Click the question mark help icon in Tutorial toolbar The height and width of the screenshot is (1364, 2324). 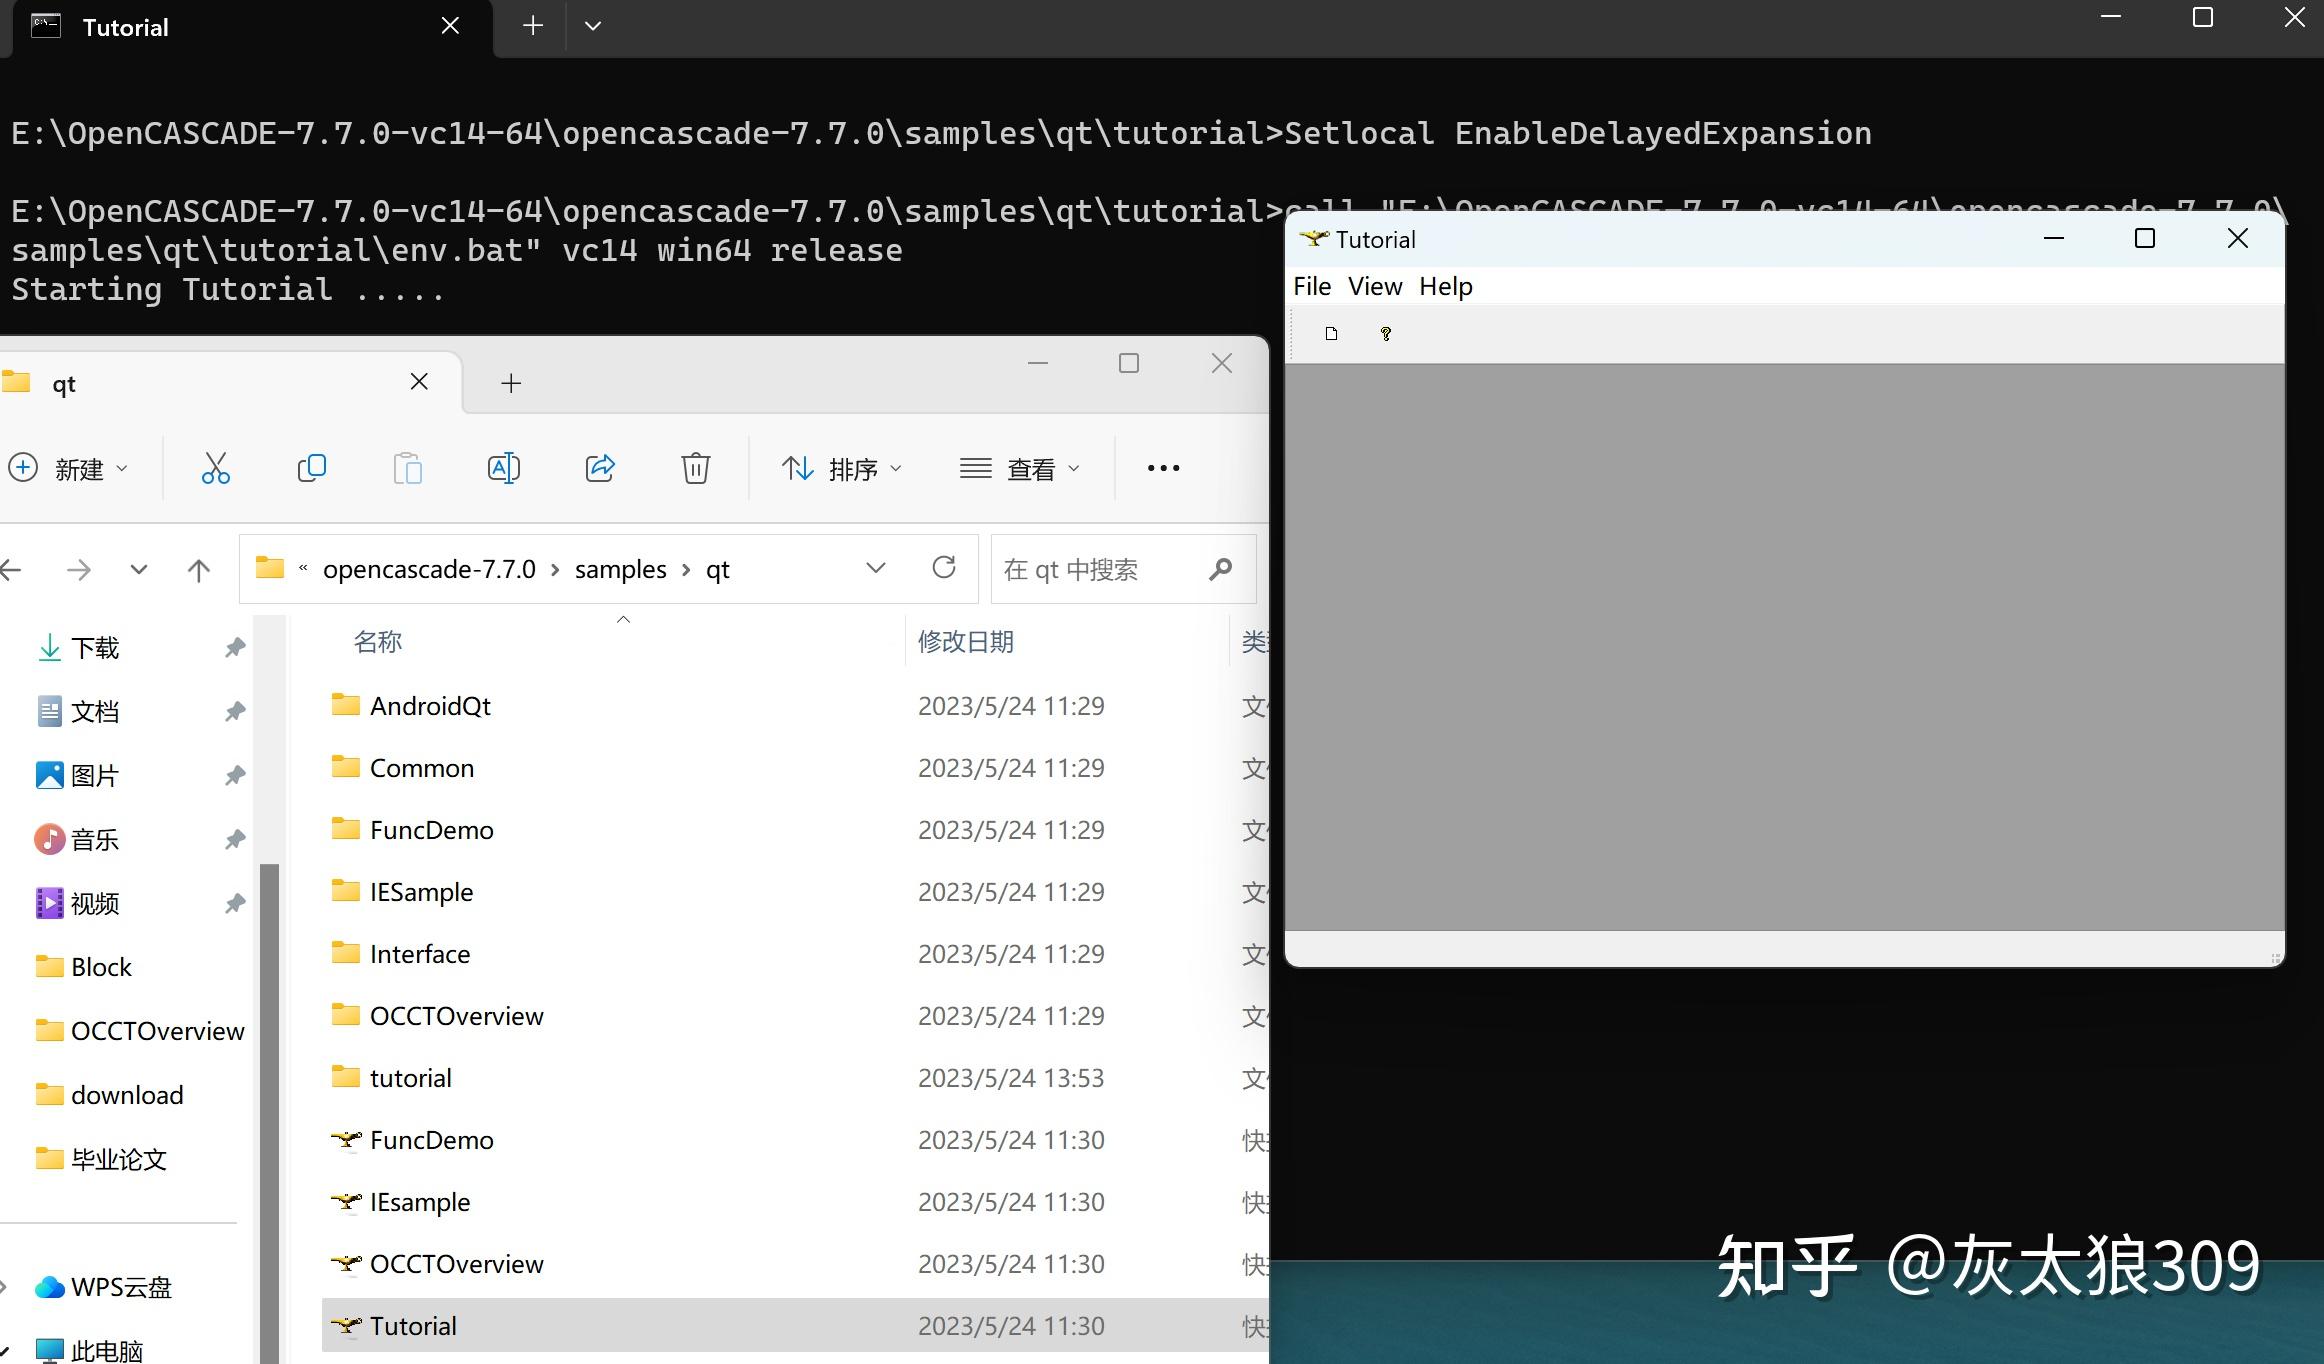[1386, 334]
